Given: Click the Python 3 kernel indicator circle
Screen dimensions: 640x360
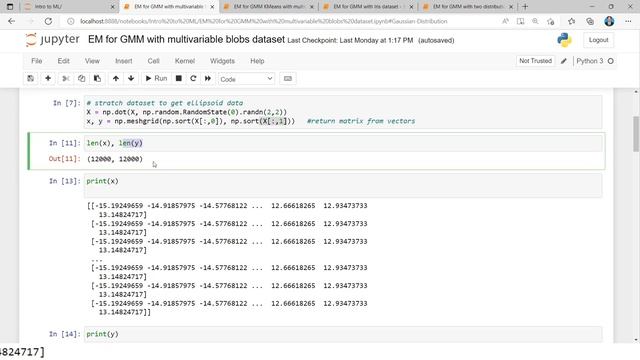Looking at the screenshot, I should click(x=611, y=61).
